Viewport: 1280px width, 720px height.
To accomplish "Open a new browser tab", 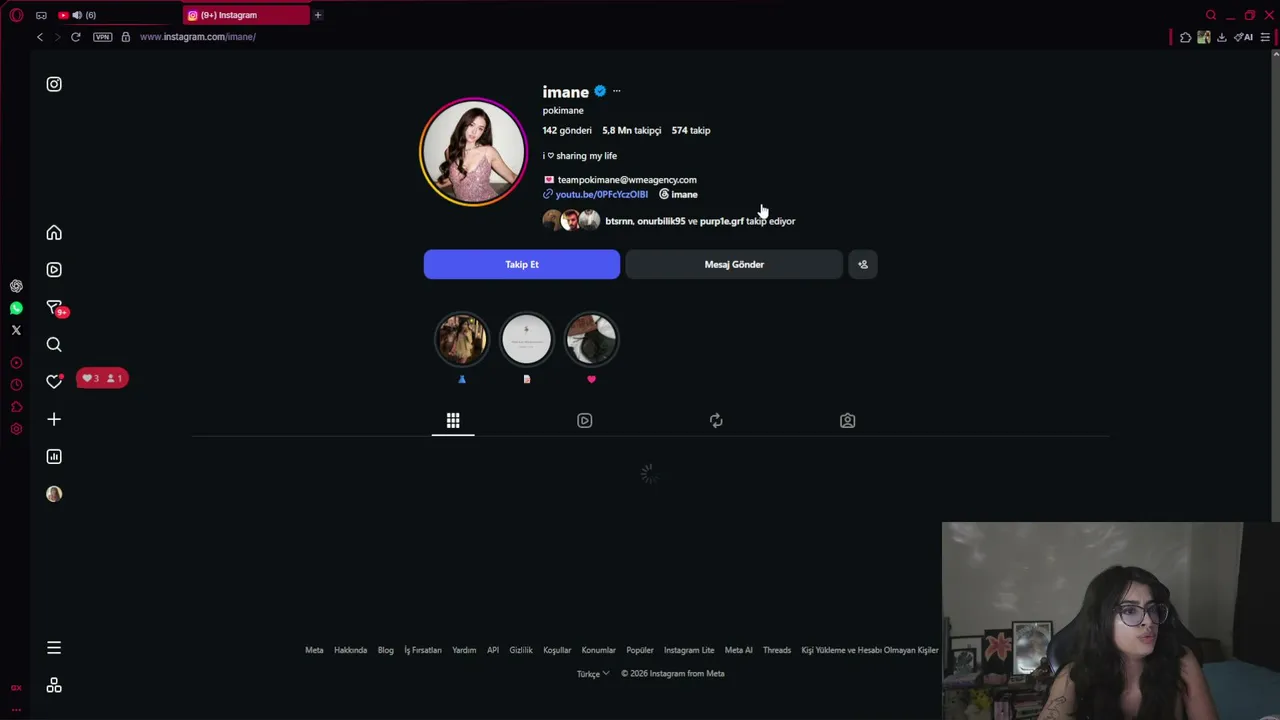I will pyautogui.click(x=318, y=15).
